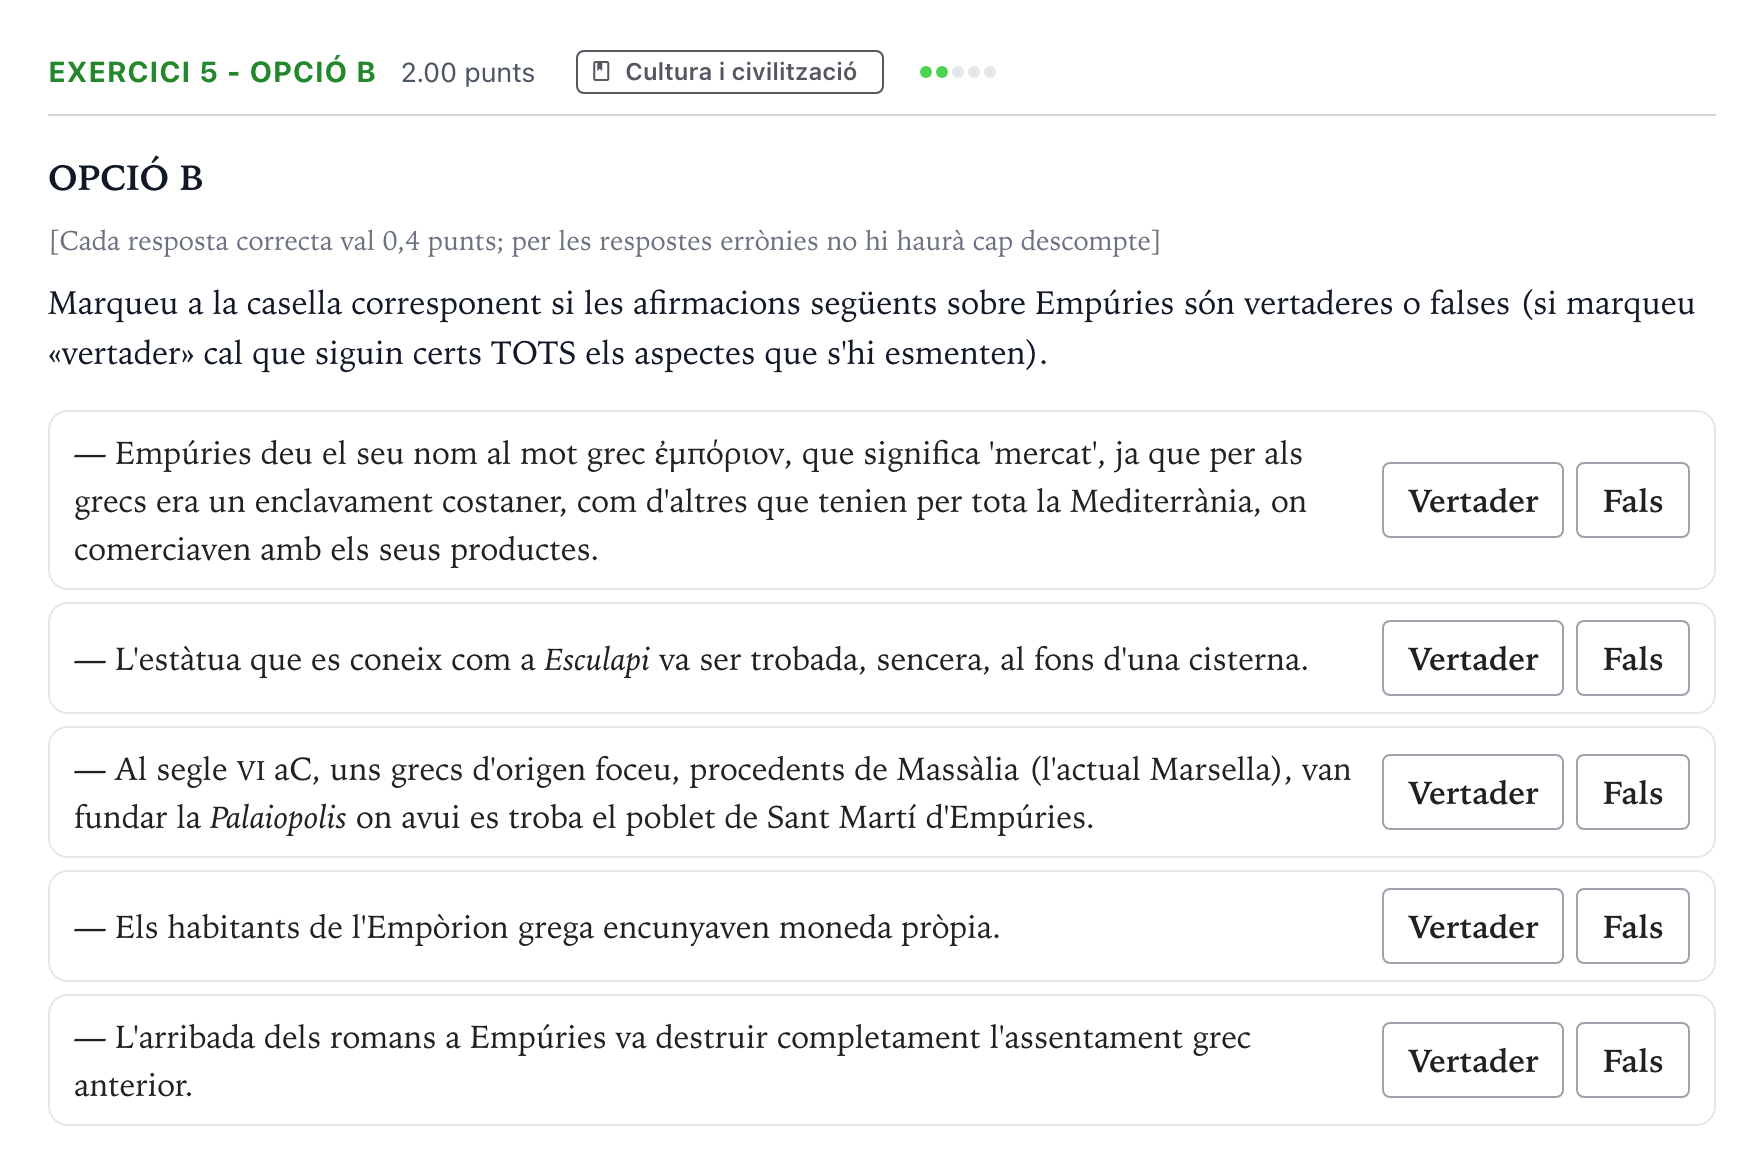The width and height of the screenshot is (1764, 1176).
Task: Click the green difficulty dots indicator
Action: [957, 72]
